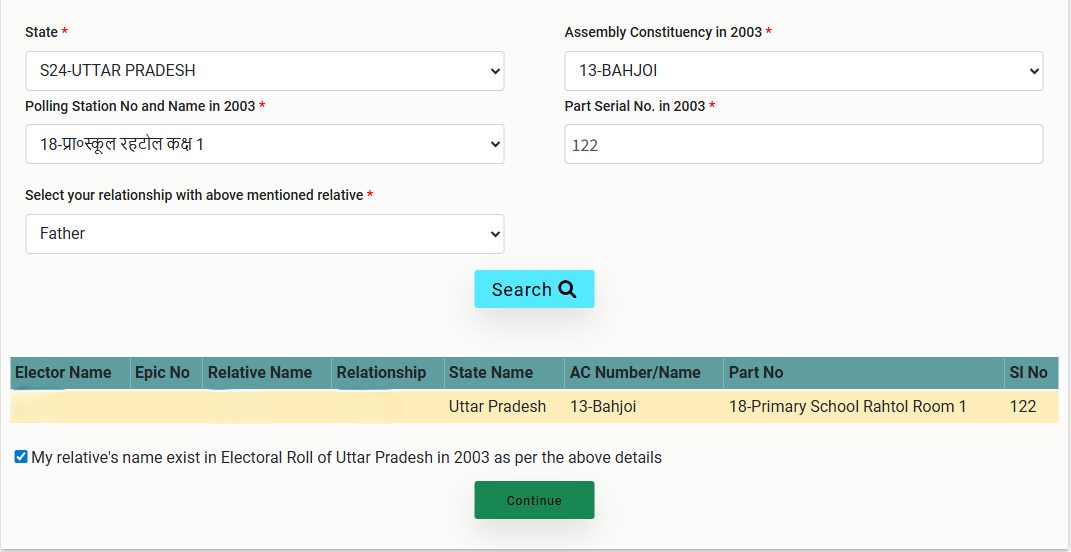Select the AC Number/Name column header
The width and height of the screenshot is (1071, 552).
click(635, 373)
